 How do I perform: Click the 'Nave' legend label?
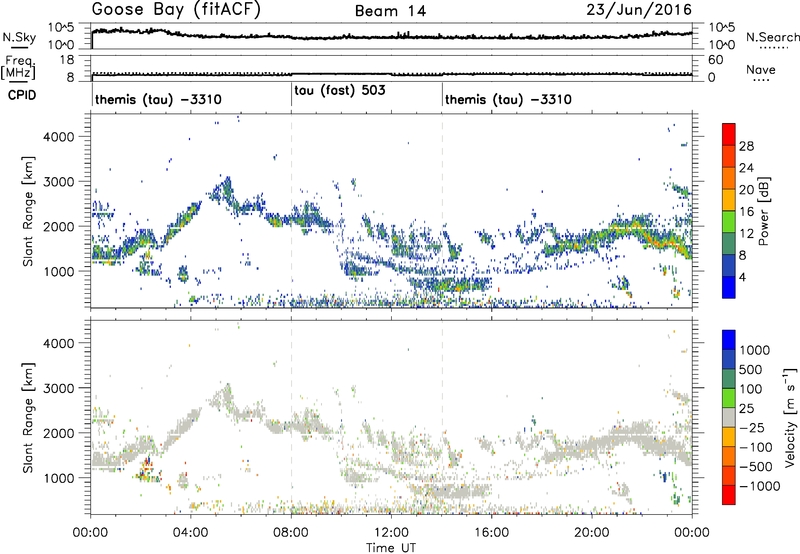[761, 69]
